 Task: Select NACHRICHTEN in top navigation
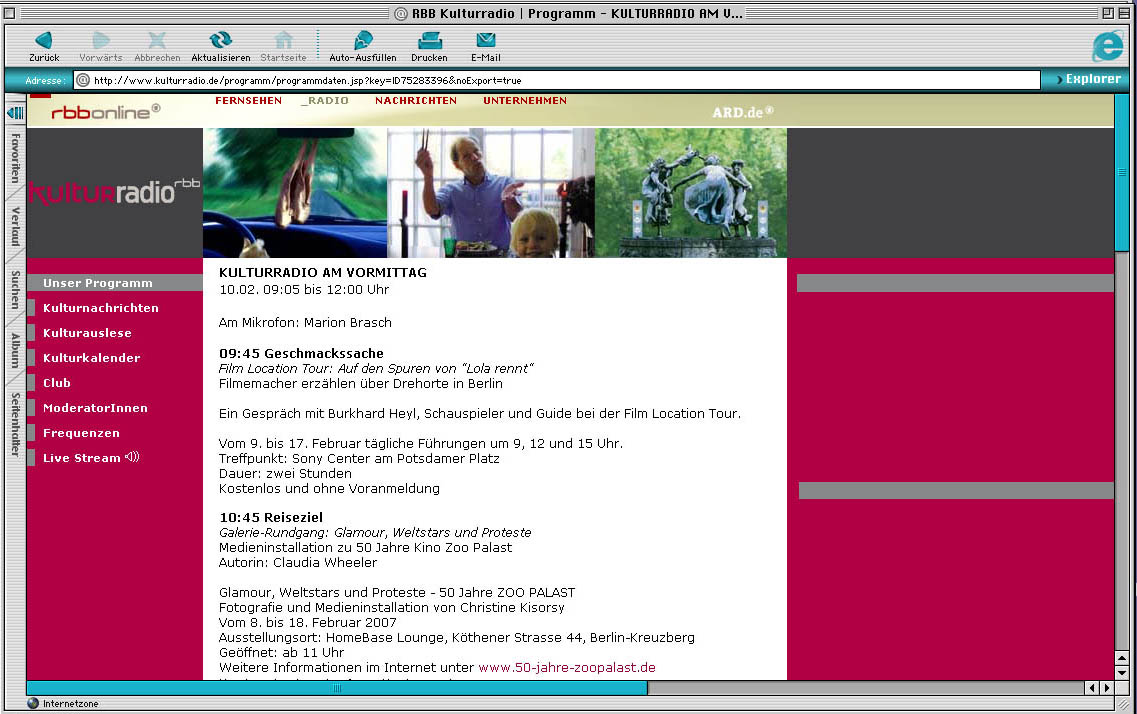[x=416, y=101]
